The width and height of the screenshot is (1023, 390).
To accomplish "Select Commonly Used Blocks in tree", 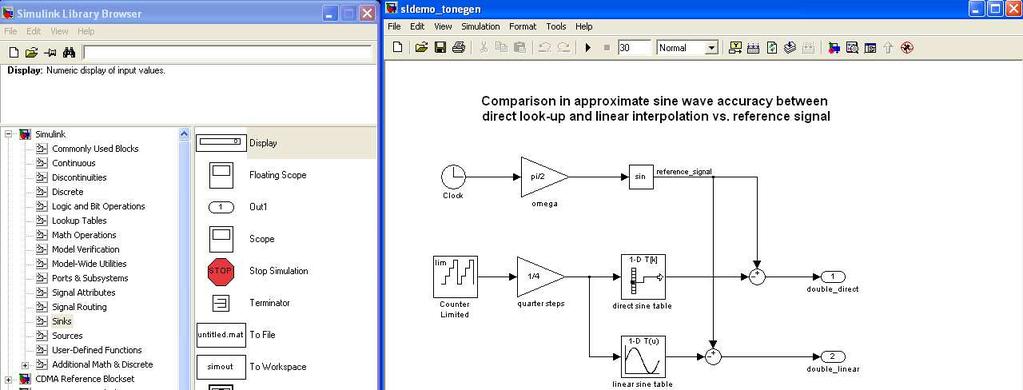I will (95, 149).
